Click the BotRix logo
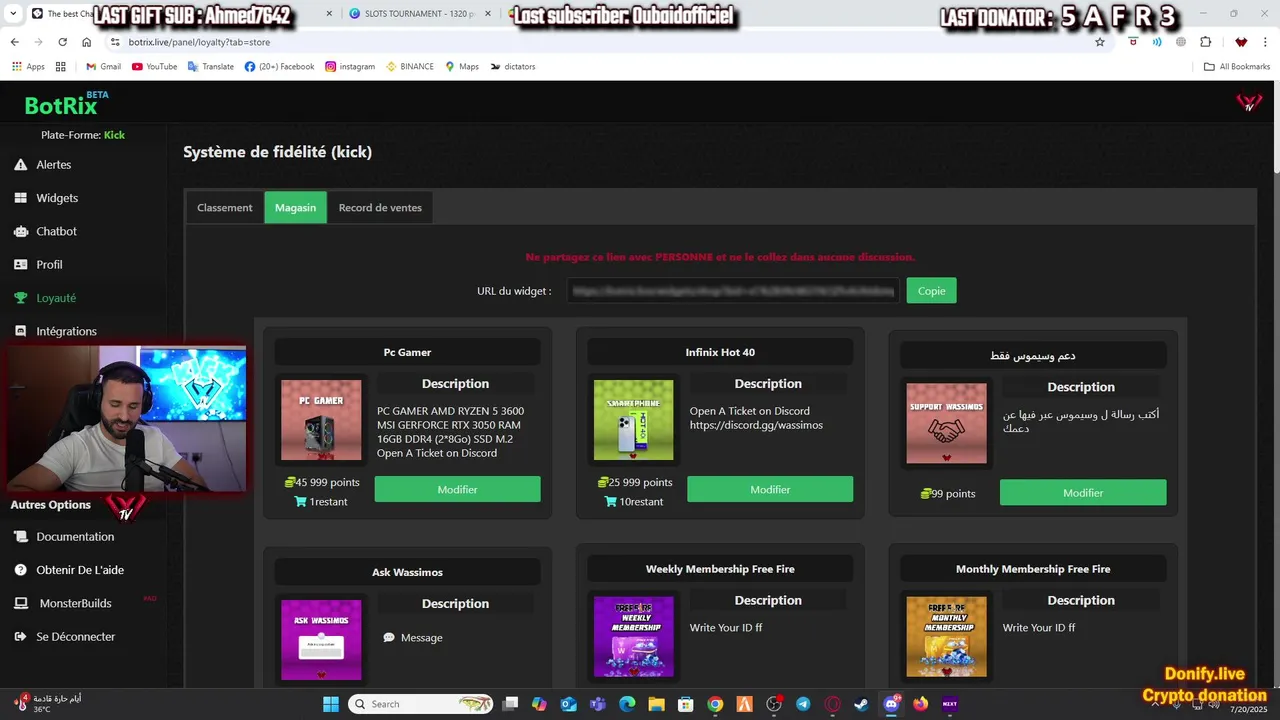Screen dimensions: 1280x720 61,106
